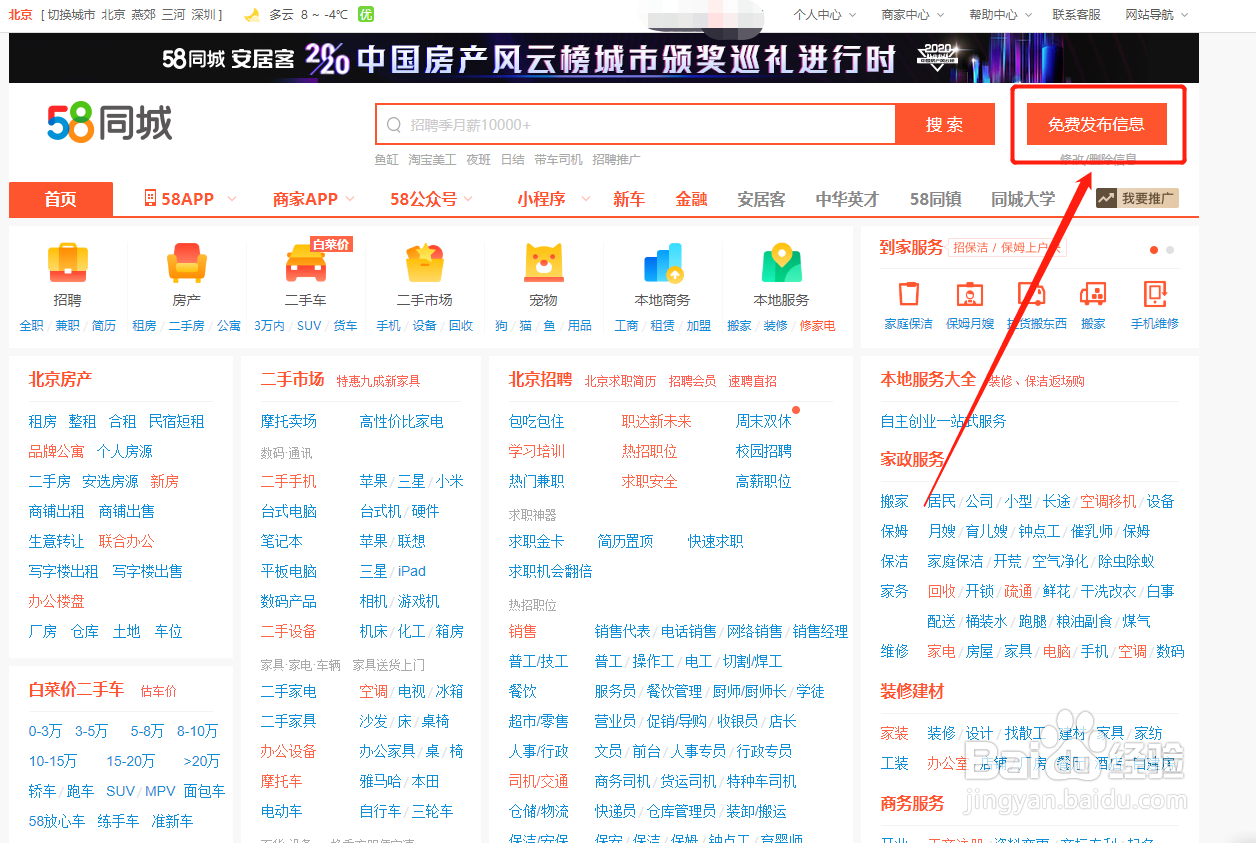This screenshot has width=1256, height=843.
Task: Click the green 优 air quality badge
Action: point(366,15)
